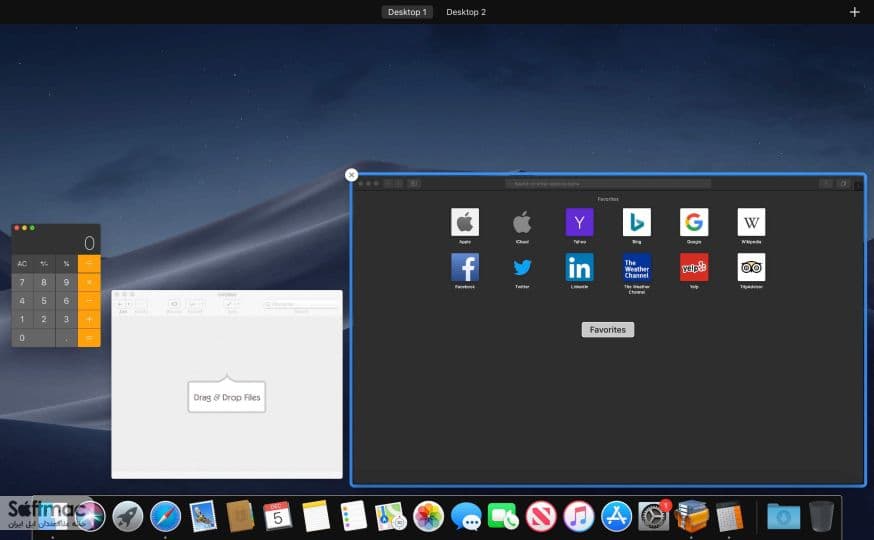Image resolution: width=874 pixels, height=540 pixels.
Task: Click digit 9 in Calculator
Action: coord(66,282)
